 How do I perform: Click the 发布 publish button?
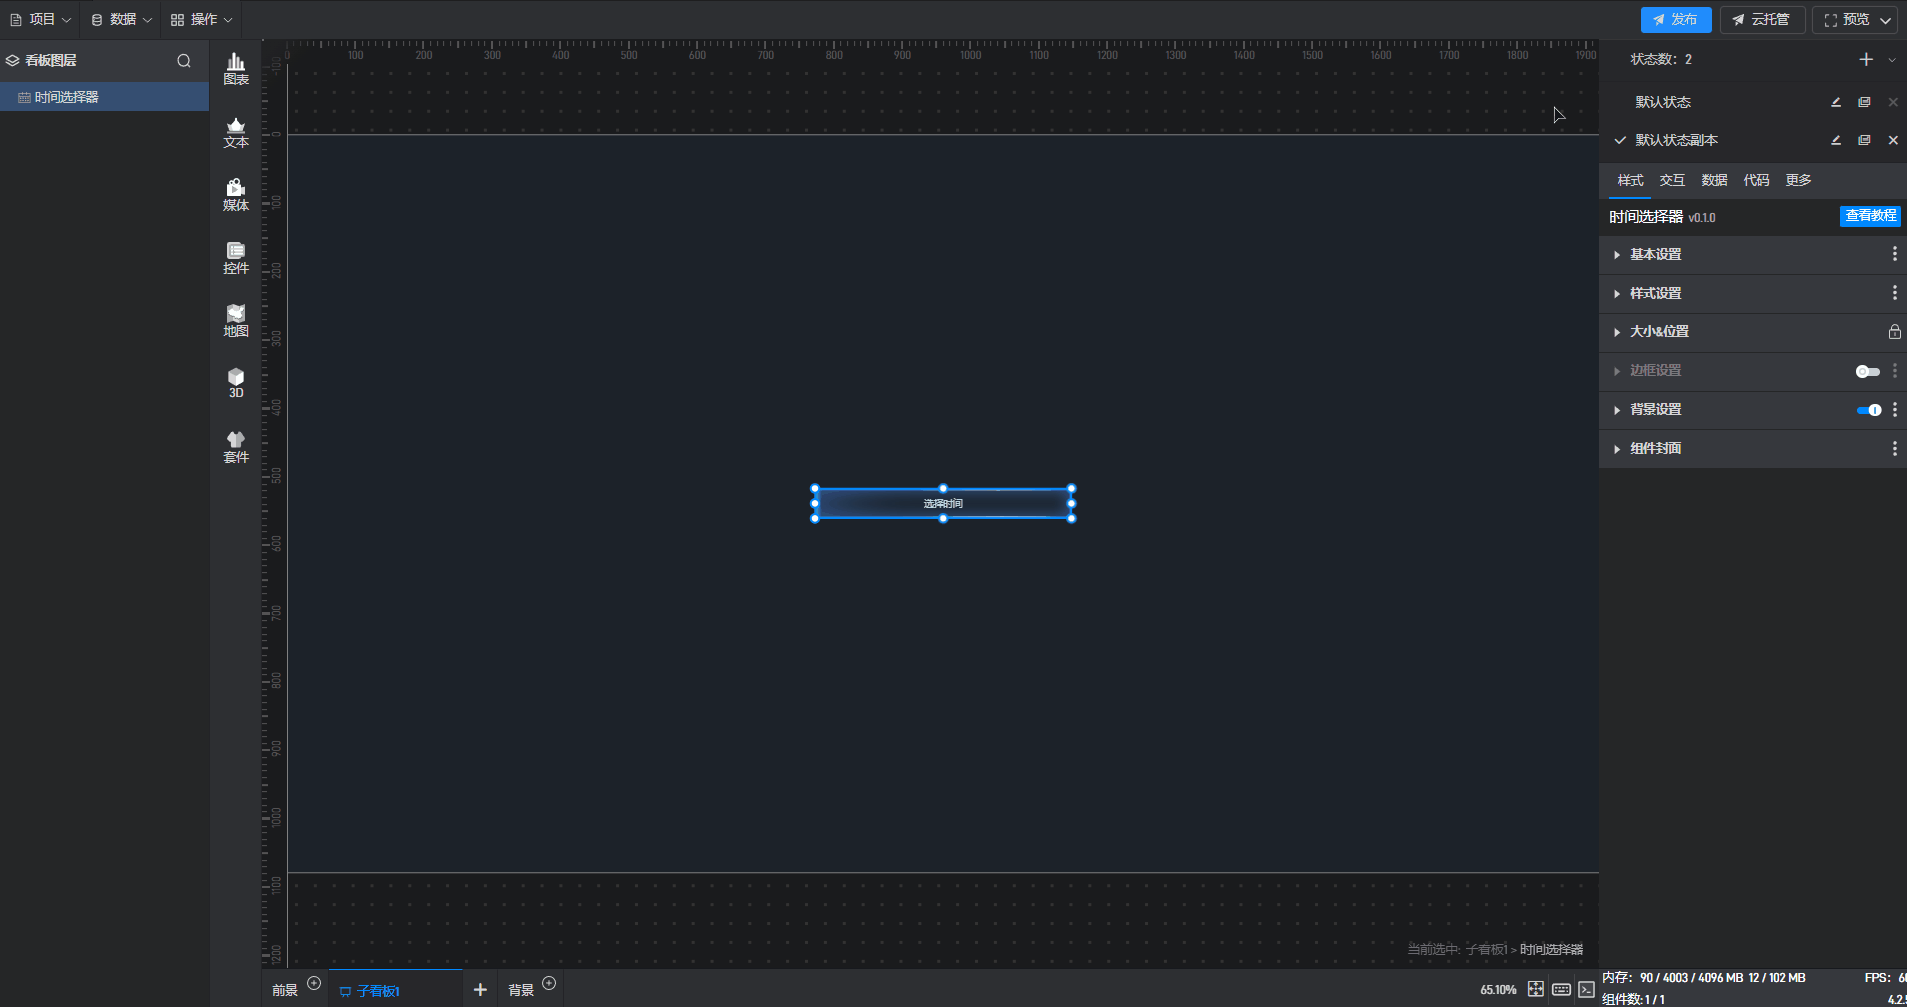point(1676,20)
